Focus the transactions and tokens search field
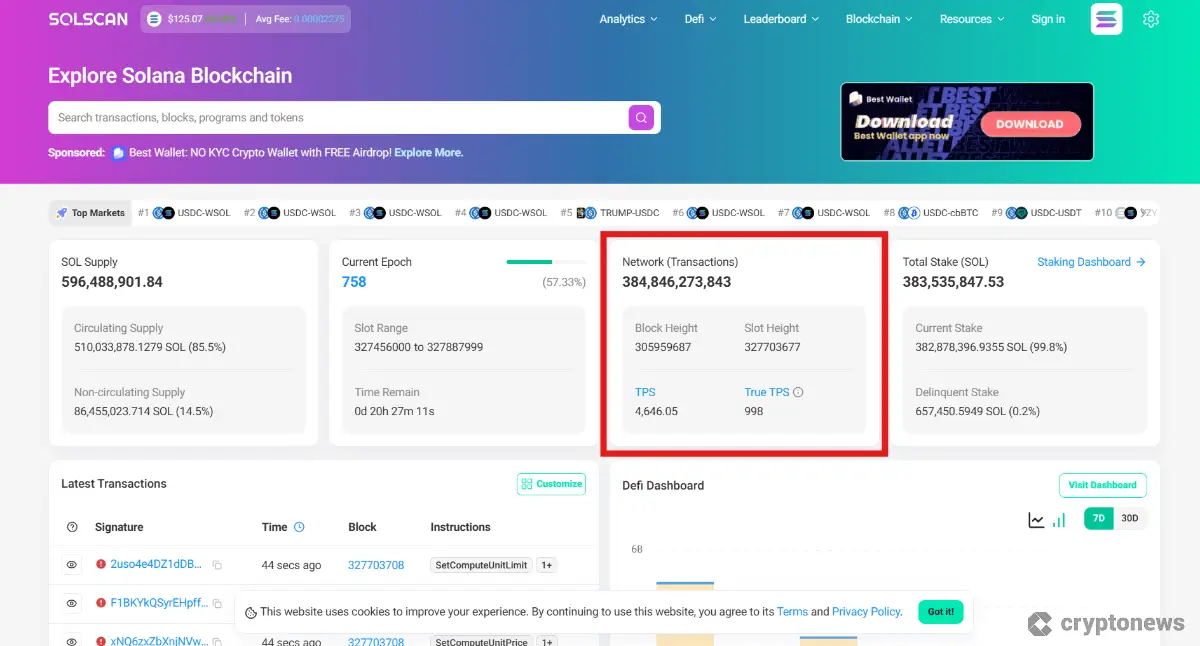The image size is (1200, 646). tap(335, 118)
